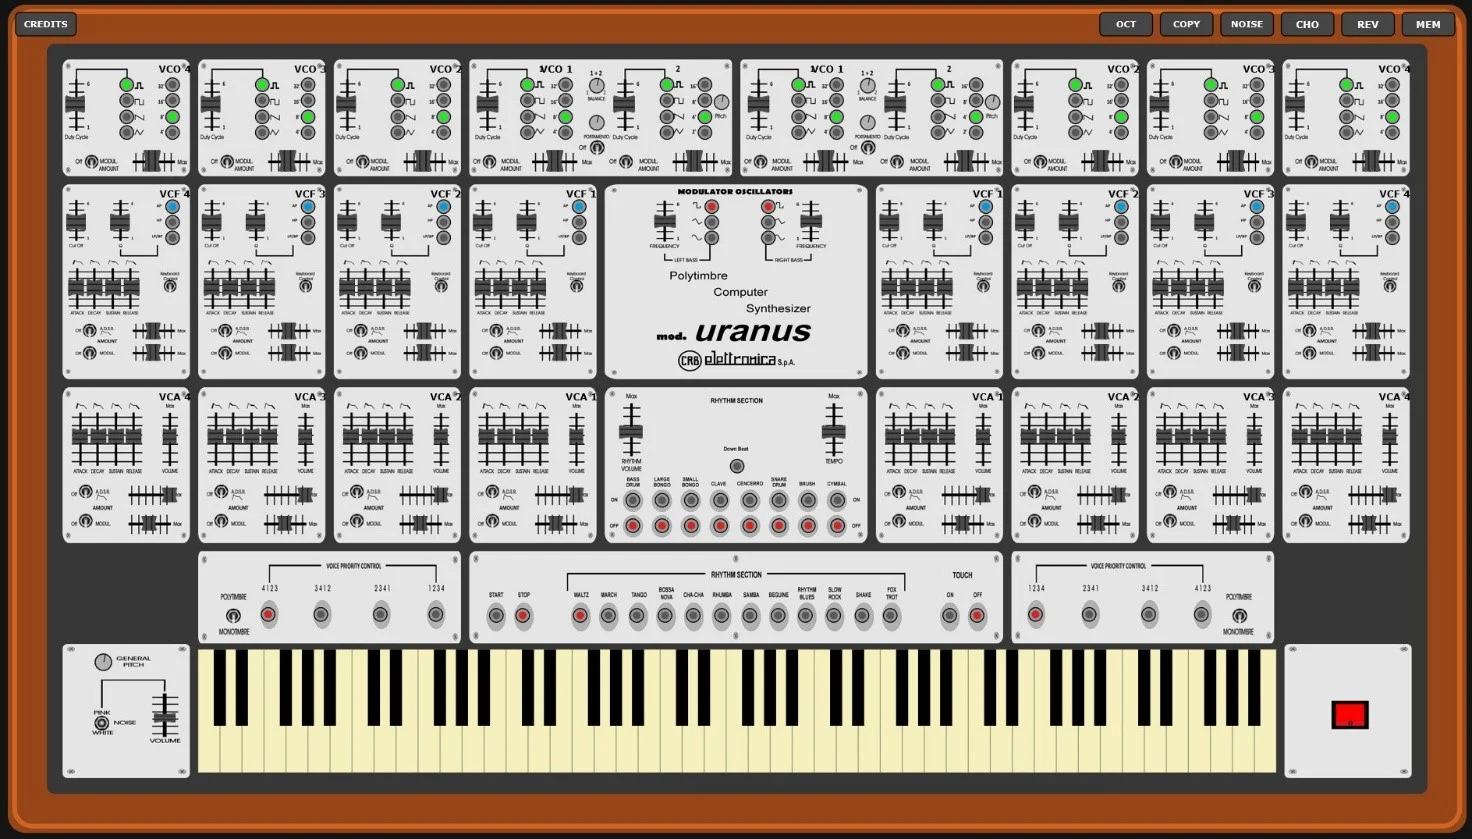The image size is (1472, 839).
Task: Click the REV reverb button
Action: click(x=1368, y=24)
